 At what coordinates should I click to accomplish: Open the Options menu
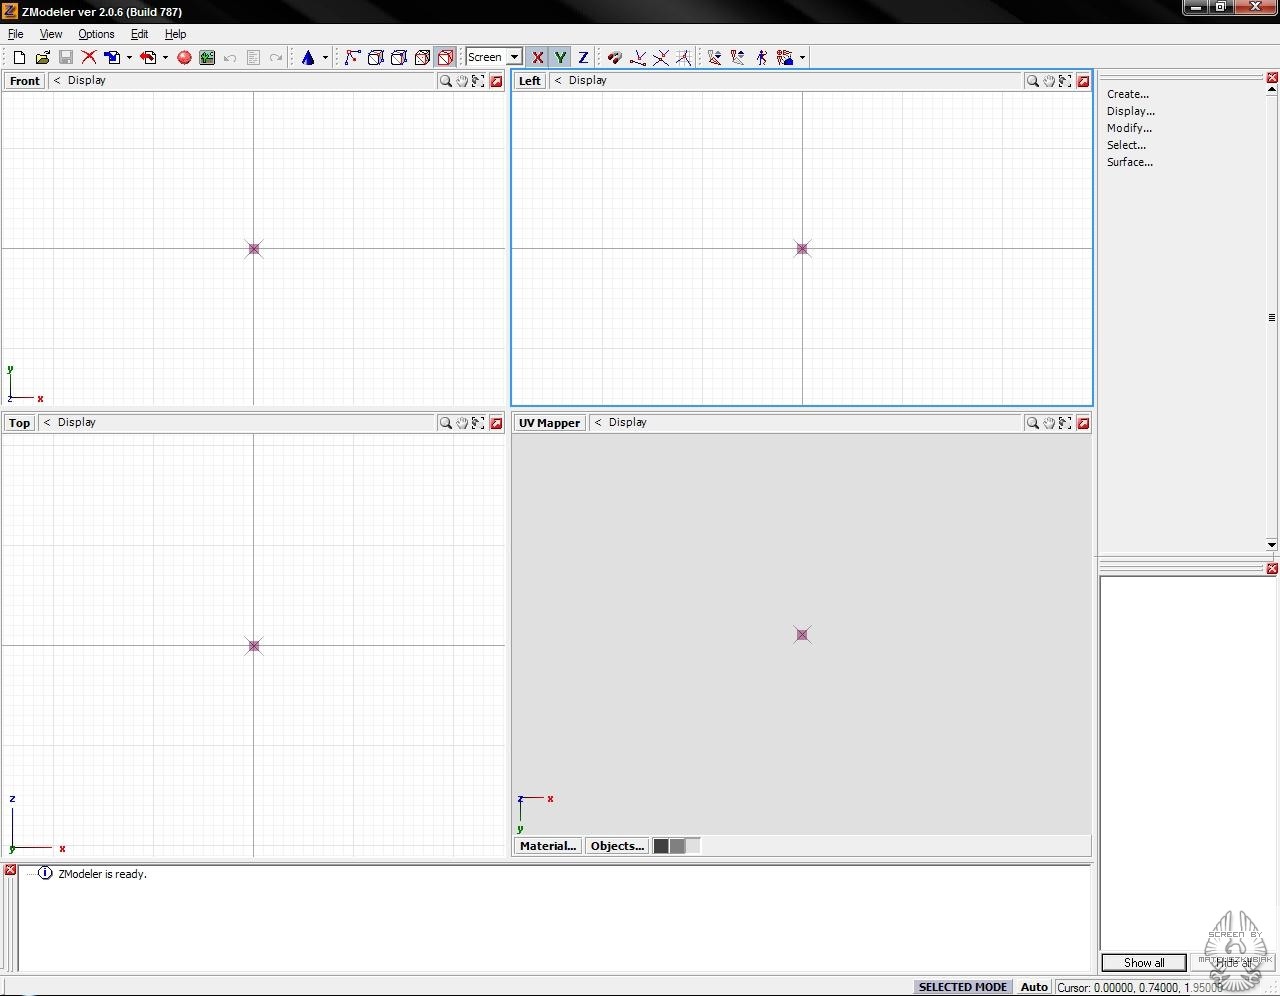[x=96, y=34]
